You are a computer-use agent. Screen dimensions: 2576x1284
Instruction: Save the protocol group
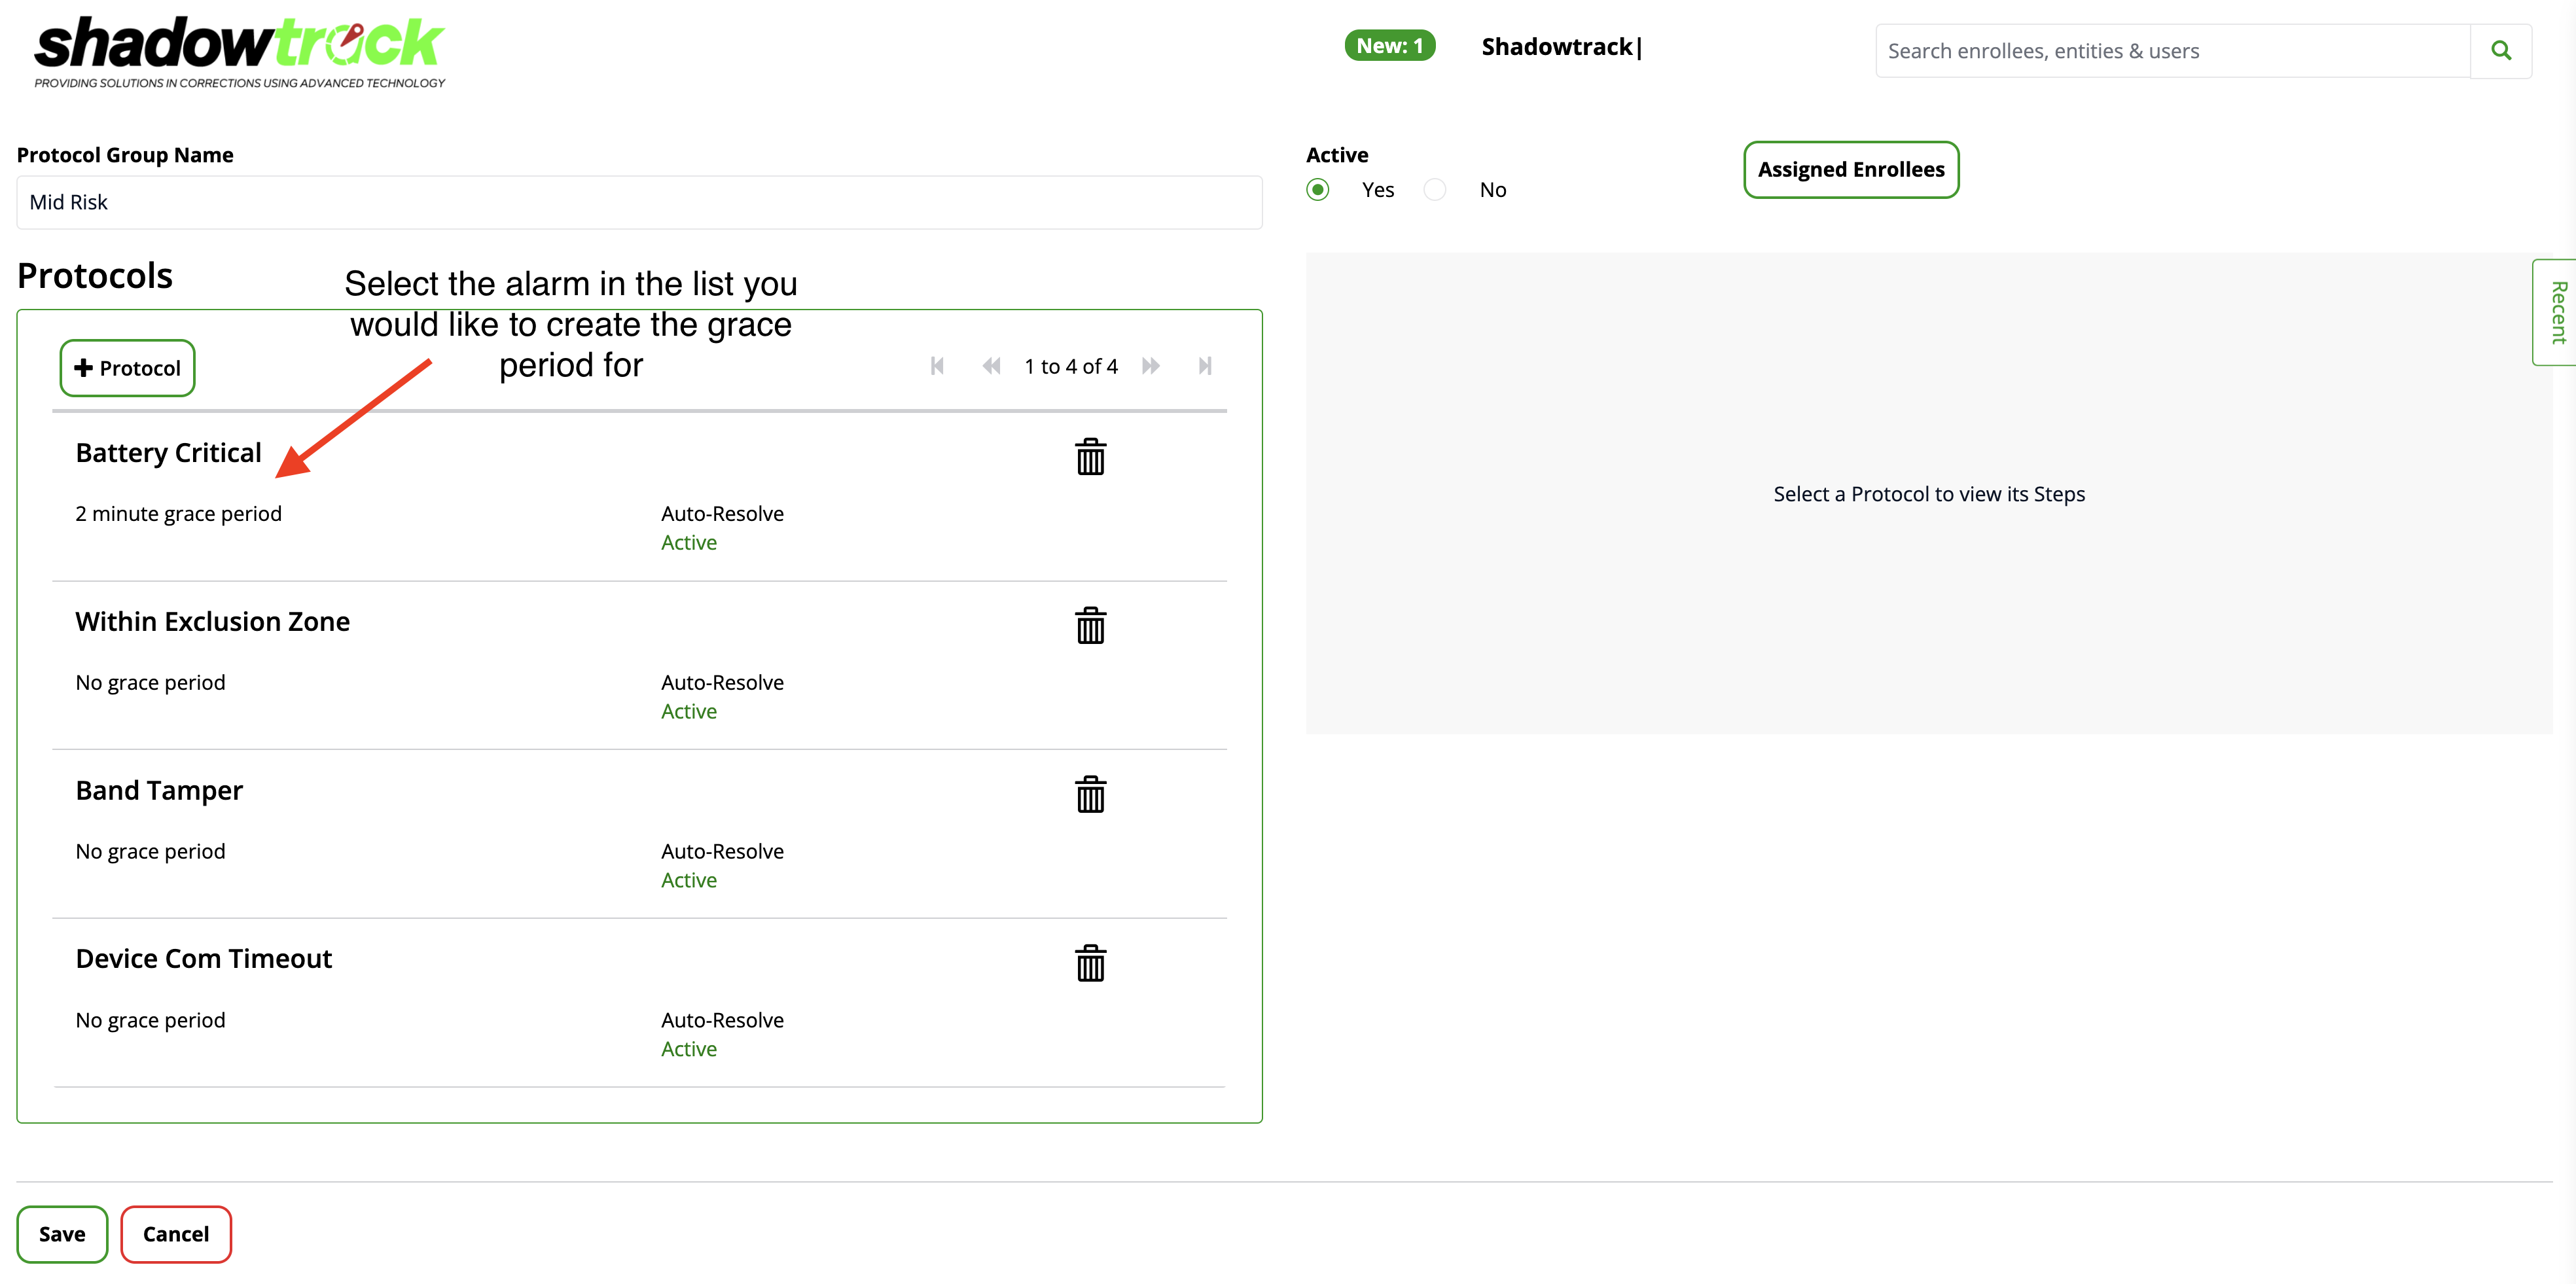[62, 1234]
